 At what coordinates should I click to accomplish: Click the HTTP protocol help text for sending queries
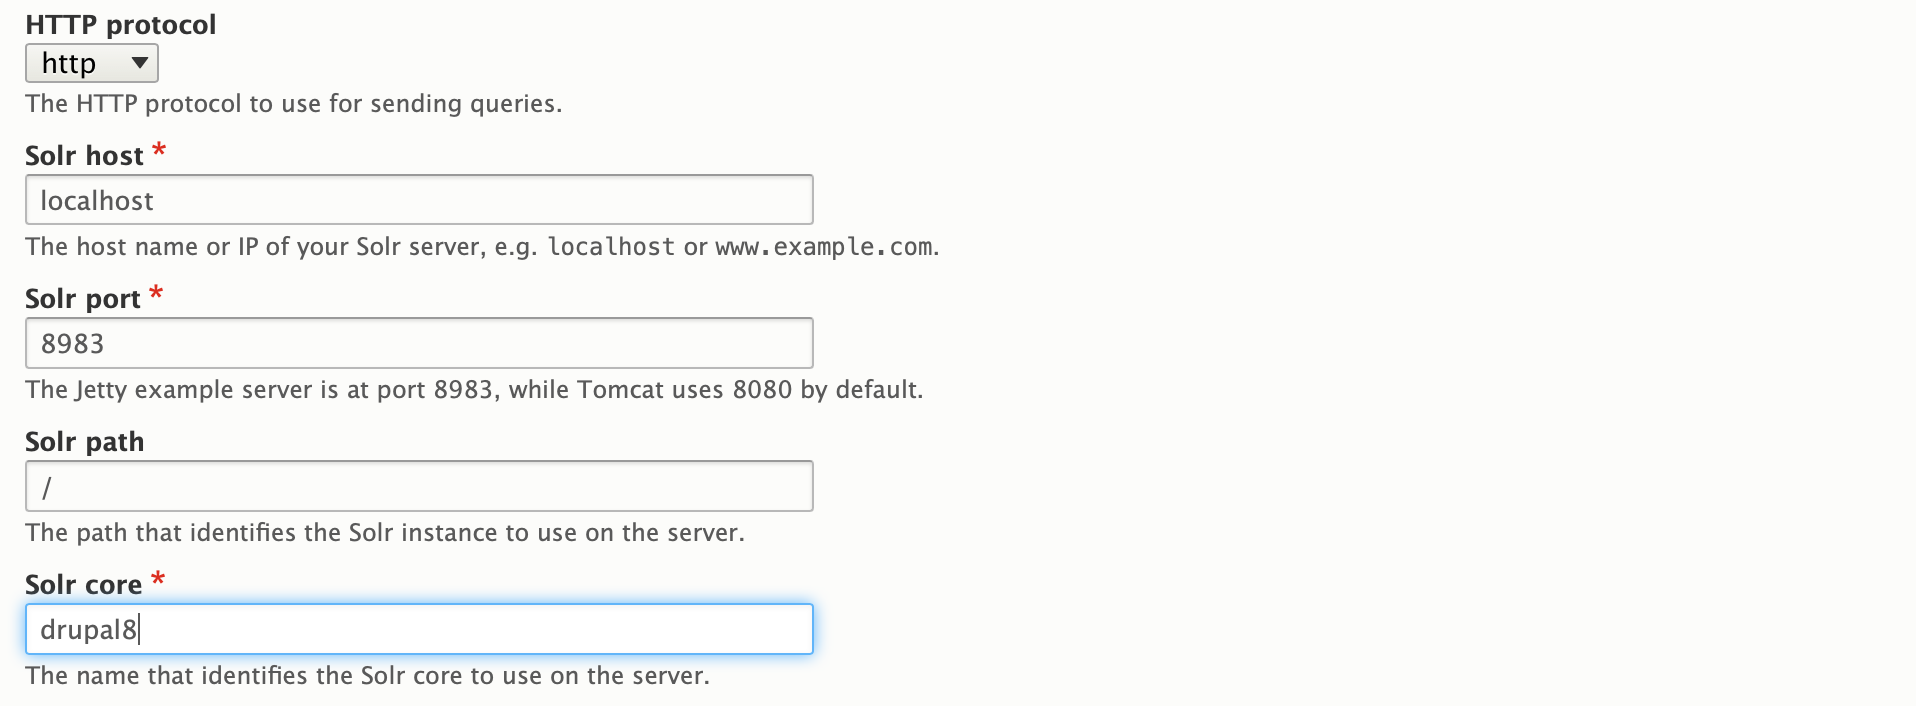[x=293, y=104]
